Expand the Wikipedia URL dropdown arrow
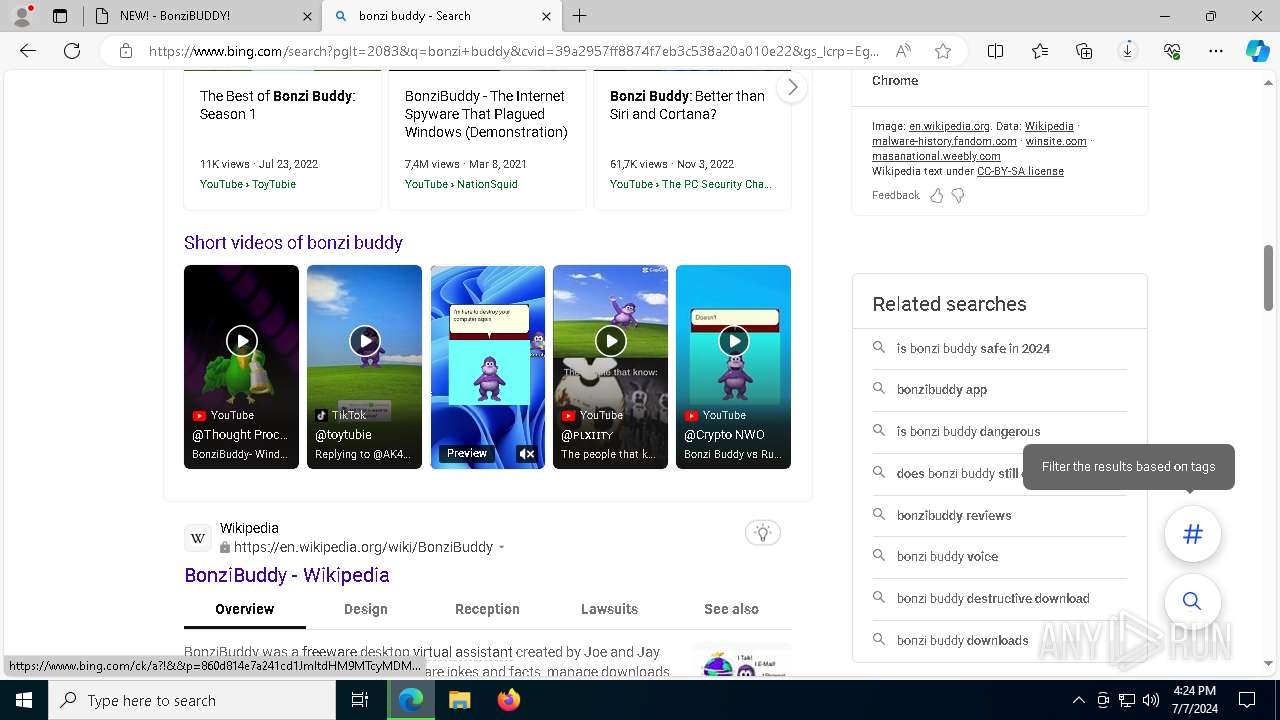 coord(501,548)
